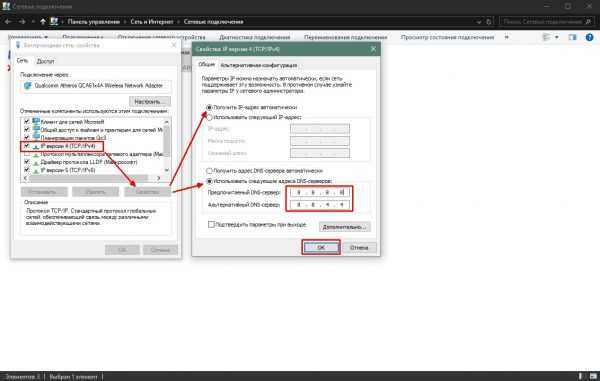Image resolution: width=600 pixels, height=381 pixels.
Task: Uncheck the IP version 6 (TCP/IPv6) checkbox
Action: pos(26,170)
